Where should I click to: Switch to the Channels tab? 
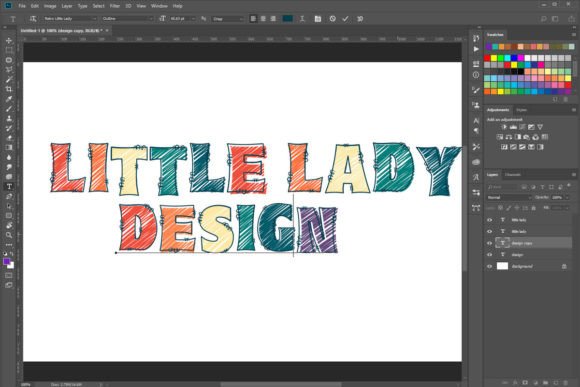[513, 175]
